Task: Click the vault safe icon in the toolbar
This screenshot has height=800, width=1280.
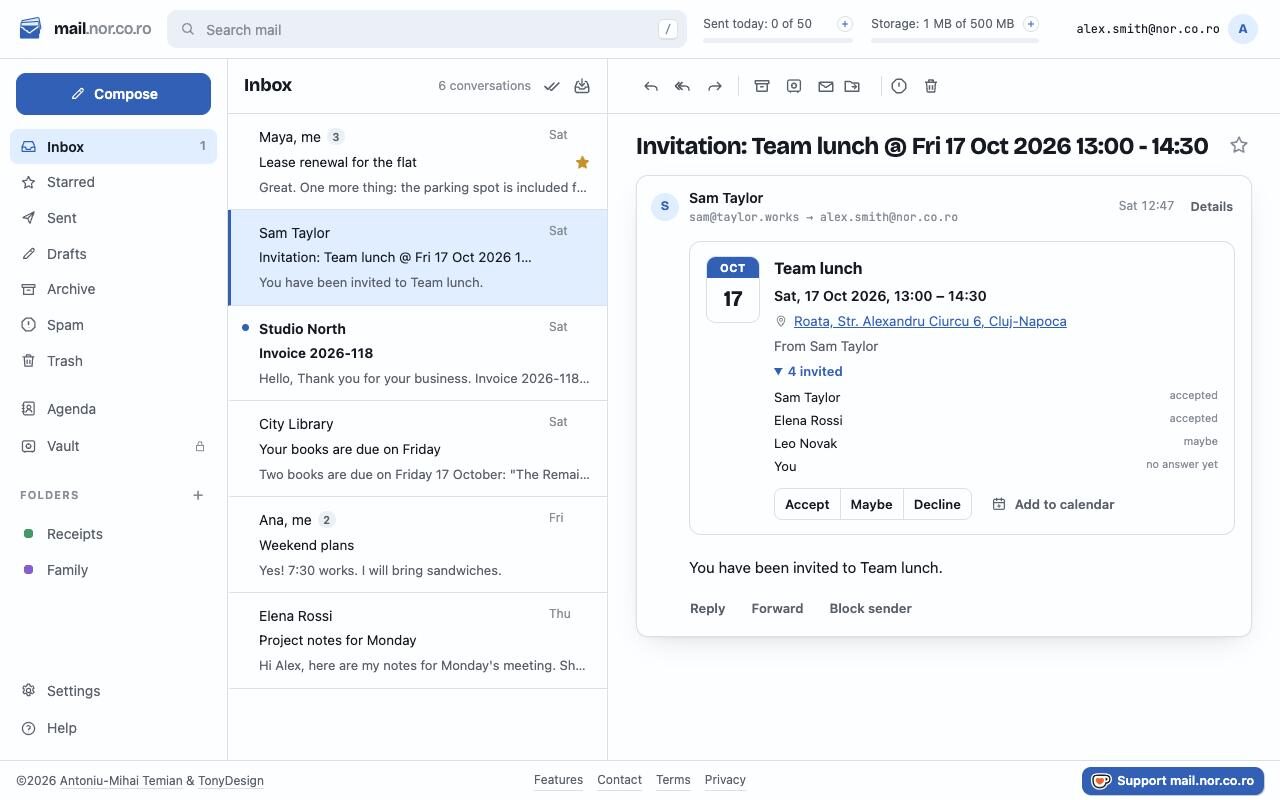Action: (794, 86)
